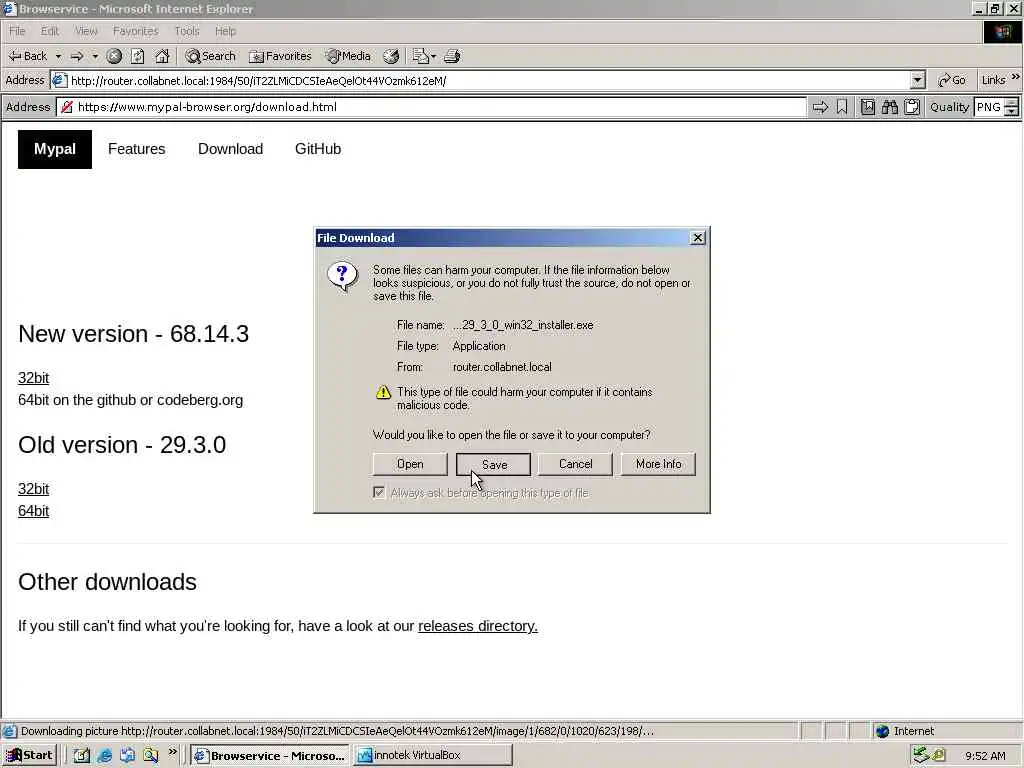
Task: Cancel the File Download dialog
Action: pyautogui.click(x=575, y=464)
